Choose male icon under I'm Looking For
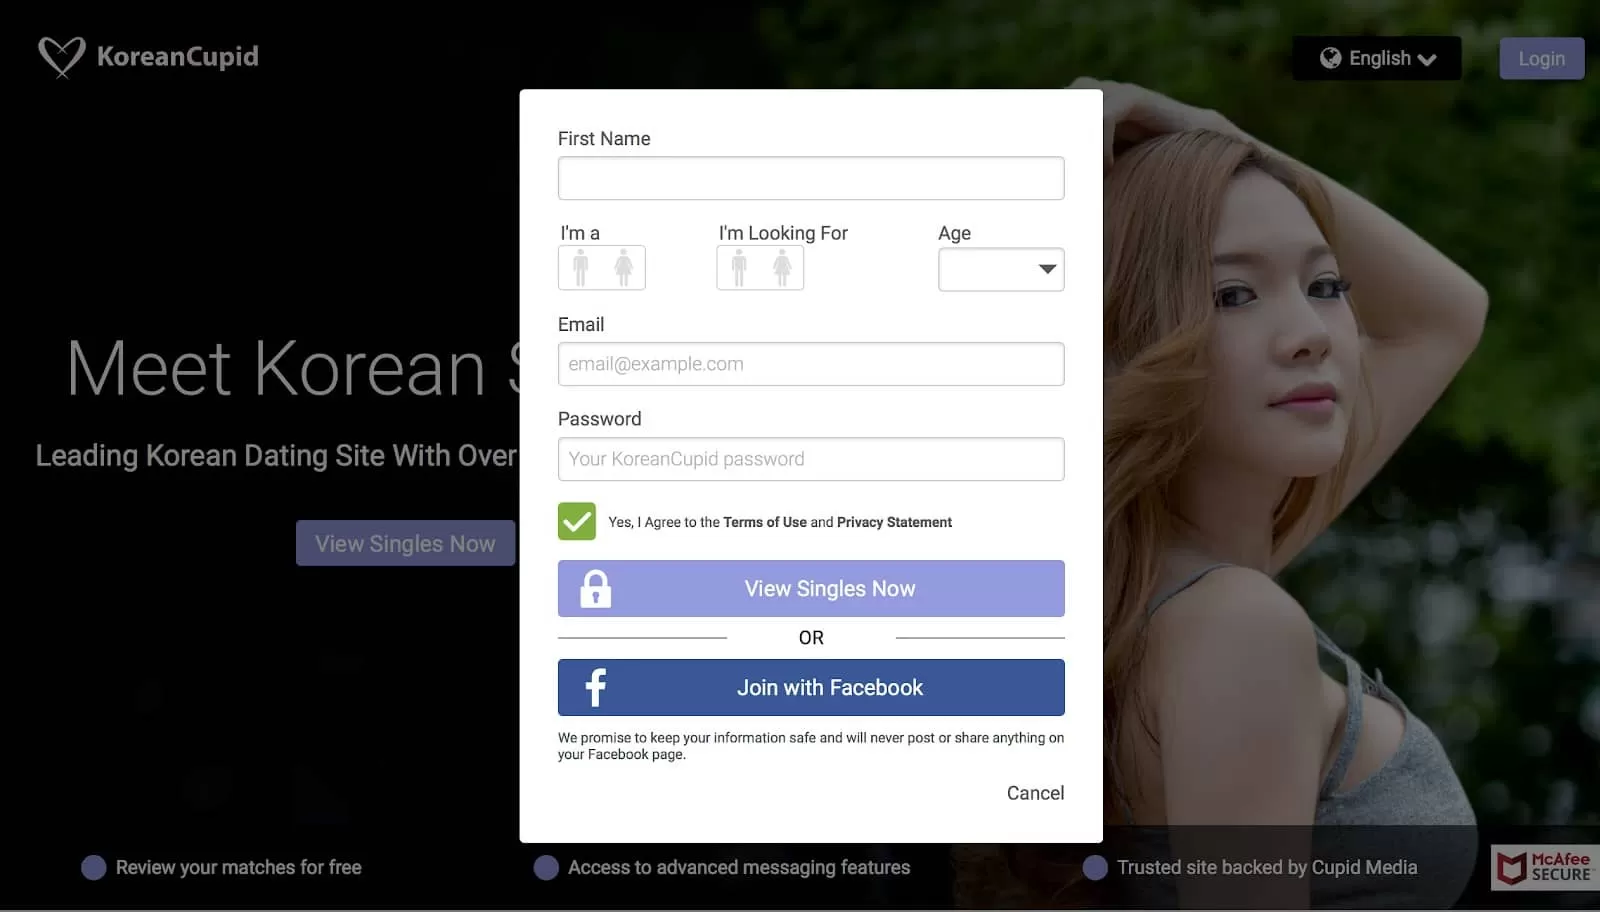The width and height of the screenshot is (1600, 912). click(x=739, y=268)
